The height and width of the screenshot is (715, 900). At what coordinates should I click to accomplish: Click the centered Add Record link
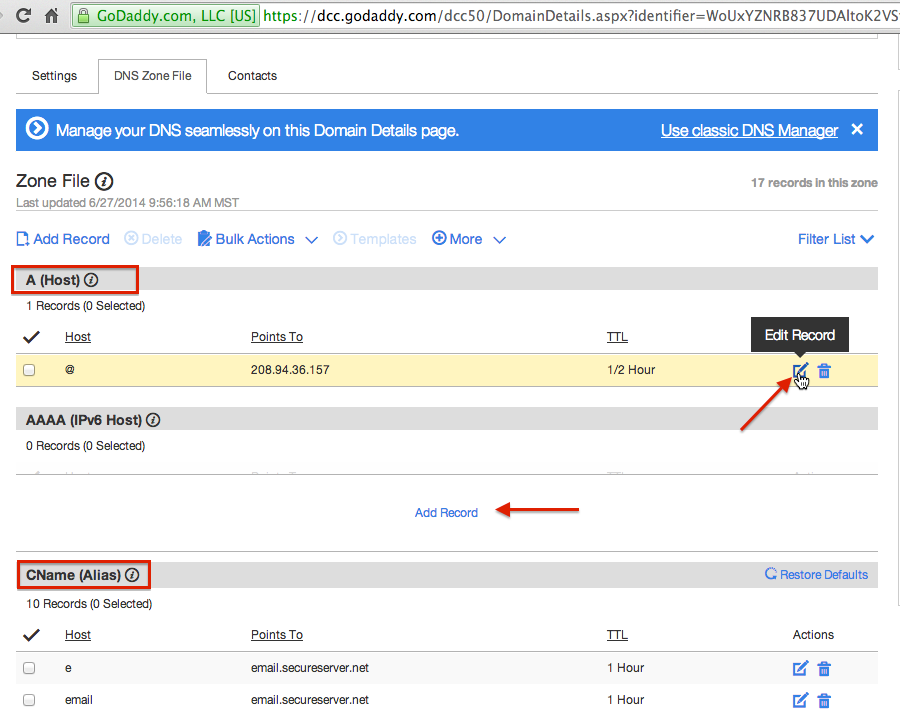(x=446, y=512)
